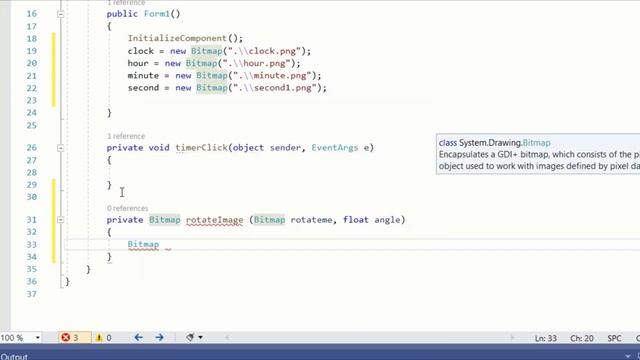This screenshot has width=640, height=360.
Task: Click the EventArgs type on line 26
Action: pos(335,147)
